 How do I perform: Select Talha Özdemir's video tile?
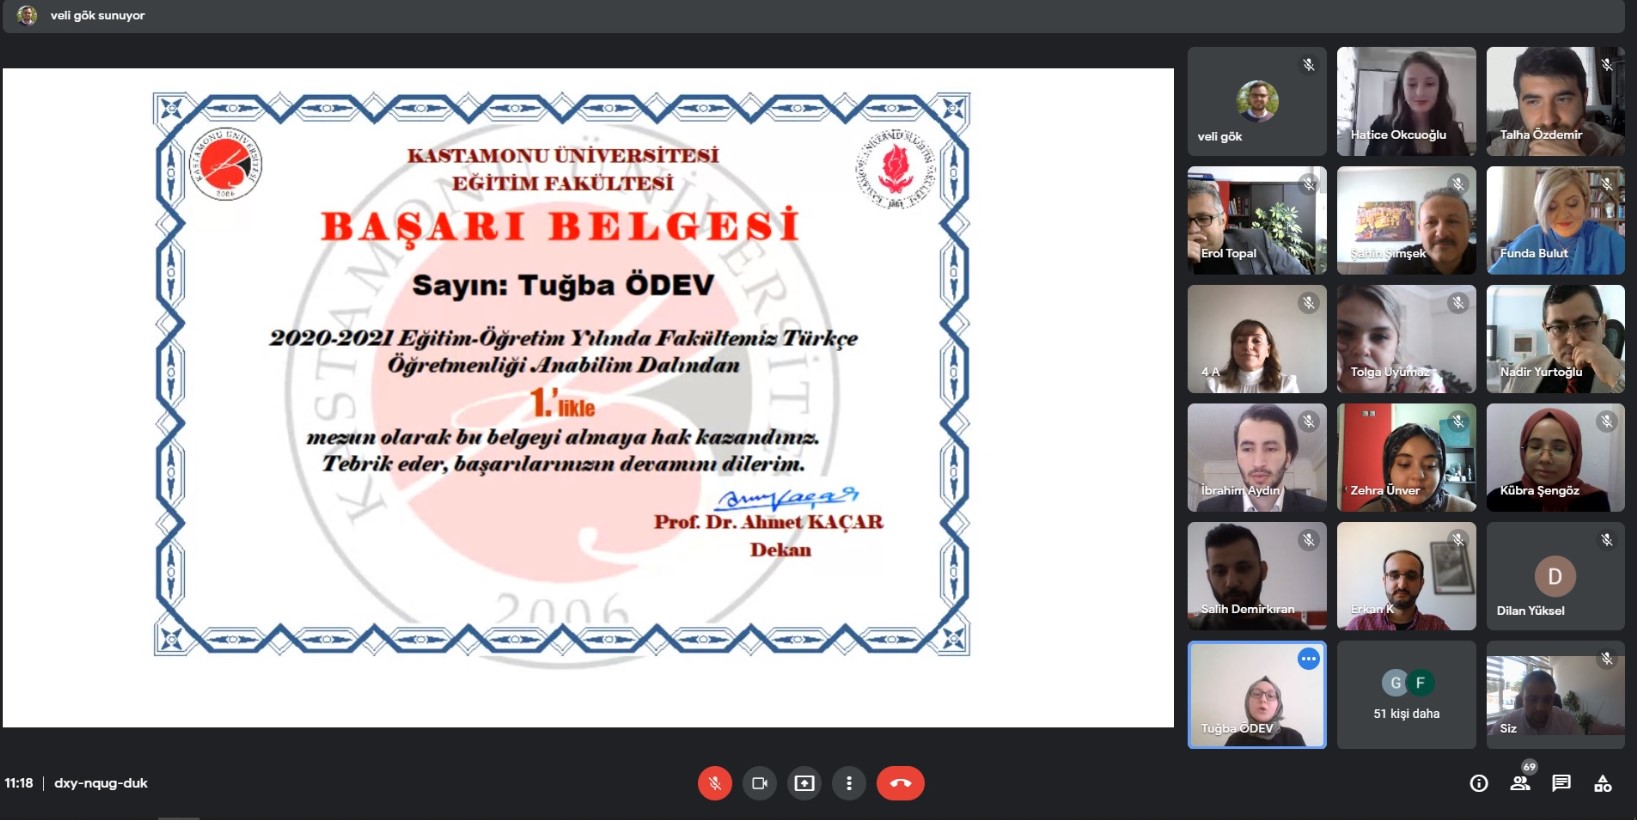[1555, 101]
